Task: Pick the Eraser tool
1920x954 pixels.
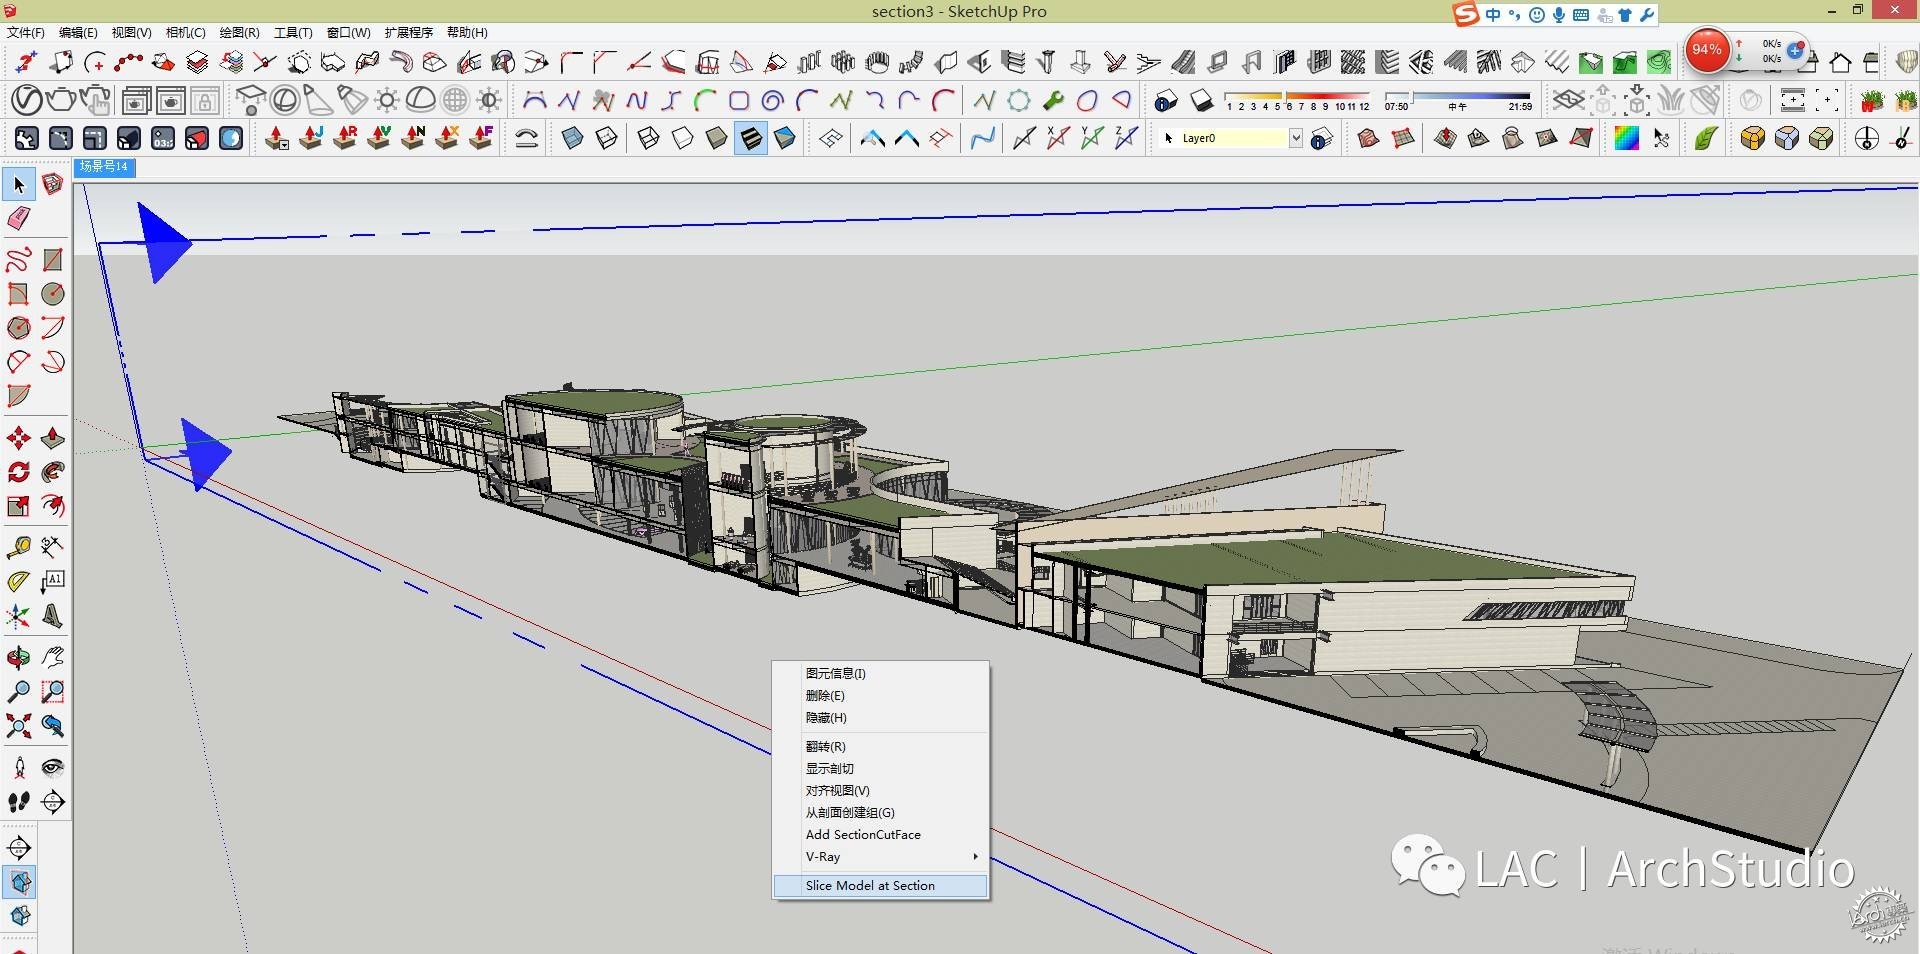Action: tap(19, 218)
